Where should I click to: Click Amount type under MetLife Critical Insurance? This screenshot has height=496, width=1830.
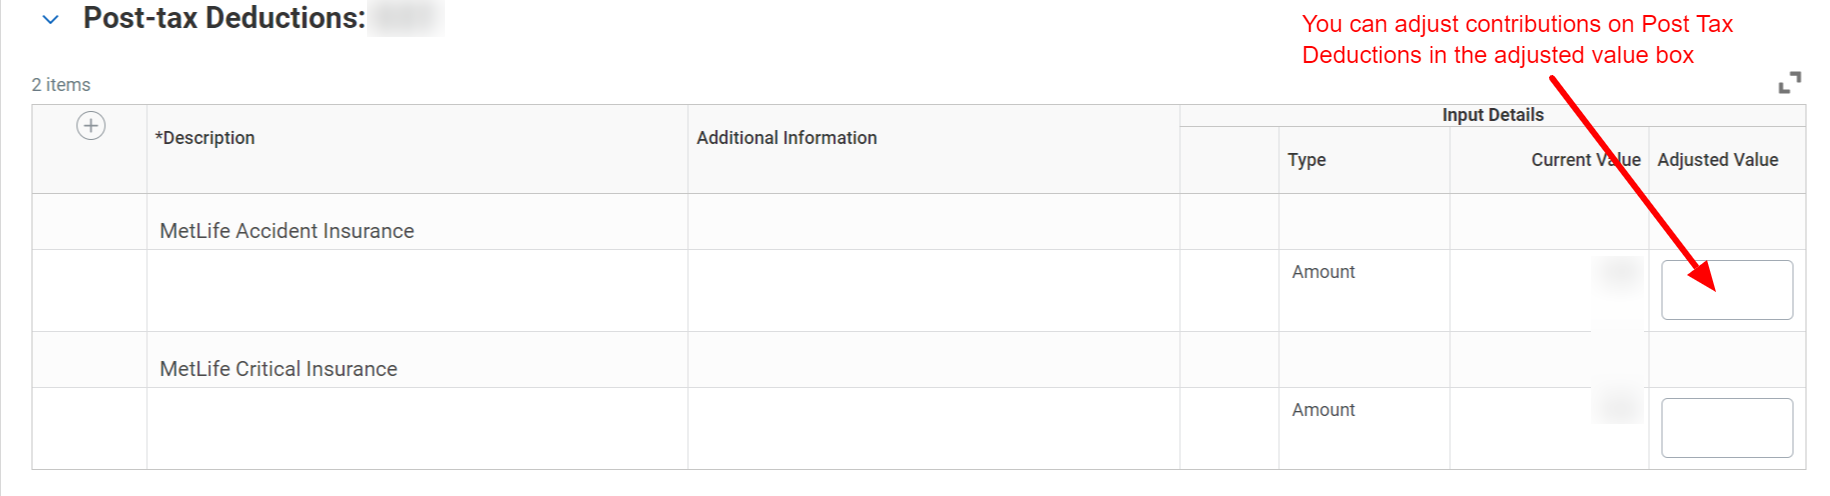pyautogui.click(x=1323, y=410)
